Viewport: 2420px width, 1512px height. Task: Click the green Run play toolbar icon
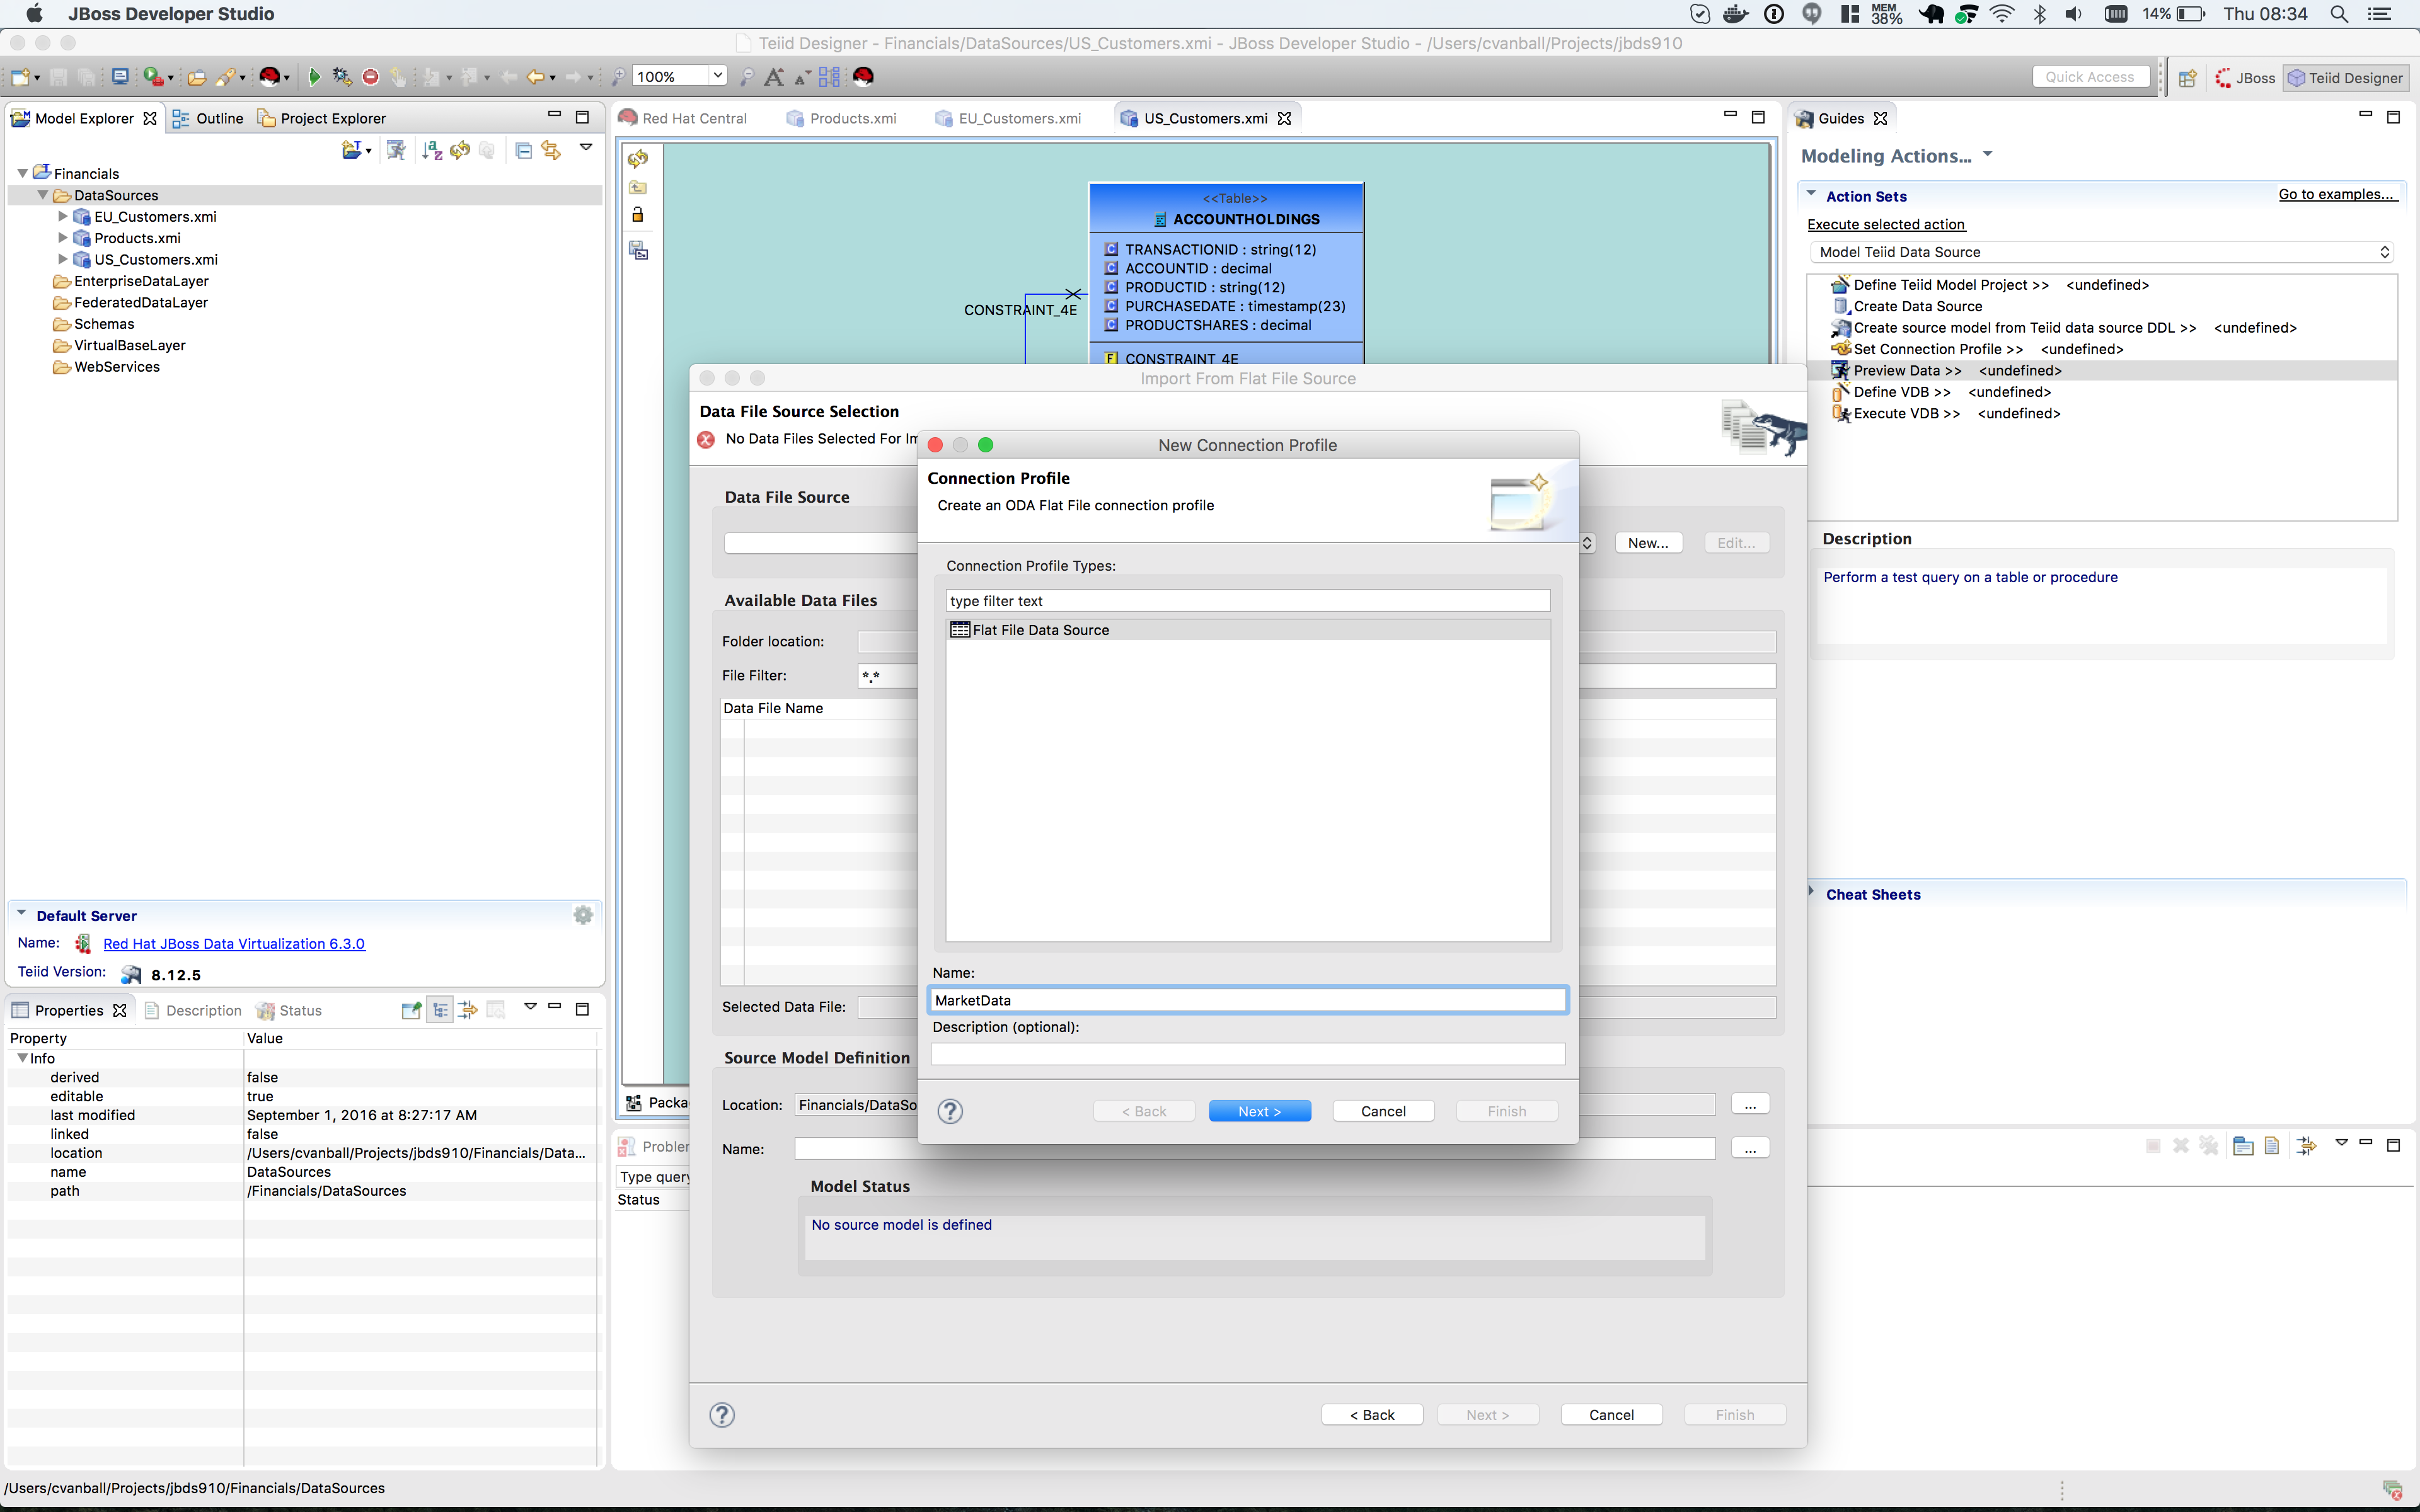(x=314, y=77)
